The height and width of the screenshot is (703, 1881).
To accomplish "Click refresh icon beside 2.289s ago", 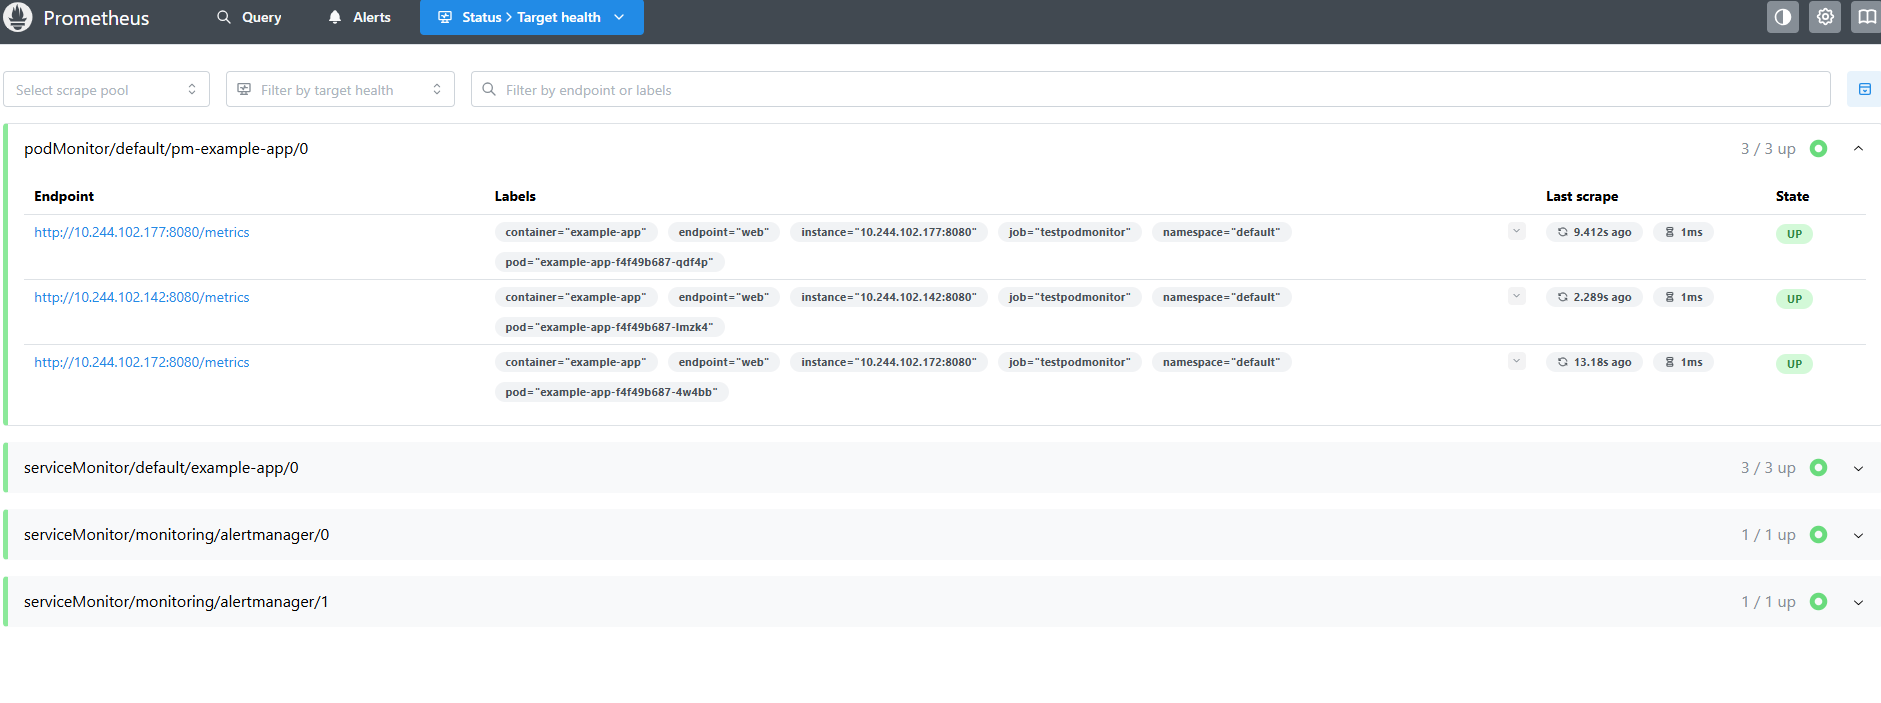I will tap(1562, 297).
